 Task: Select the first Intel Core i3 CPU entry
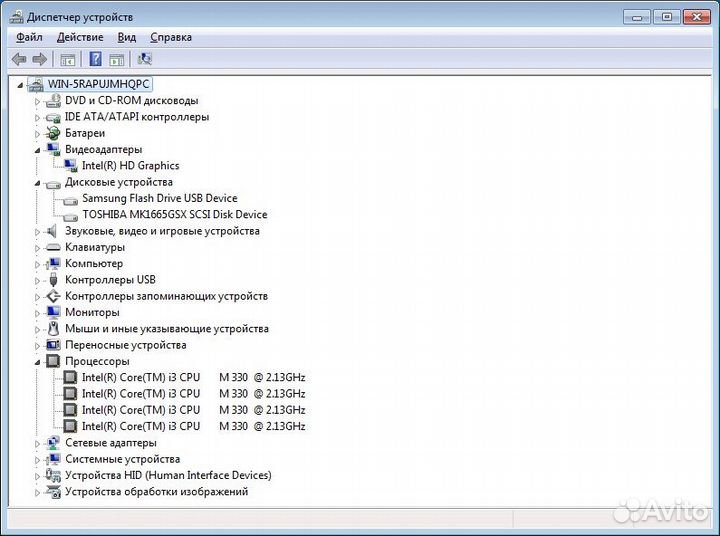pos(193,377)
